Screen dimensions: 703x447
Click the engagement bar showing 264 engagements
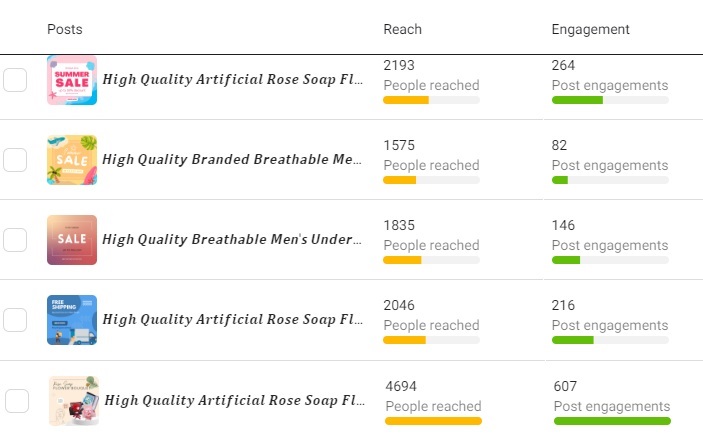tap(610, 100)
